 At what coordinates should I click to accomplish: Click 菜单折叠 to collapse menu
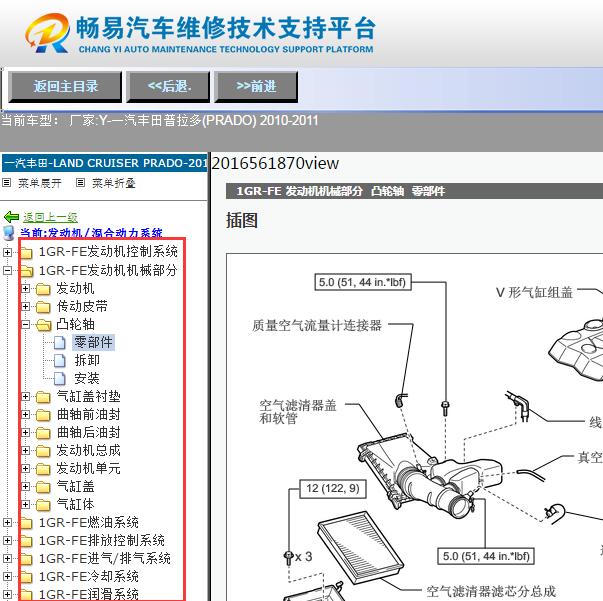(114, 183)
